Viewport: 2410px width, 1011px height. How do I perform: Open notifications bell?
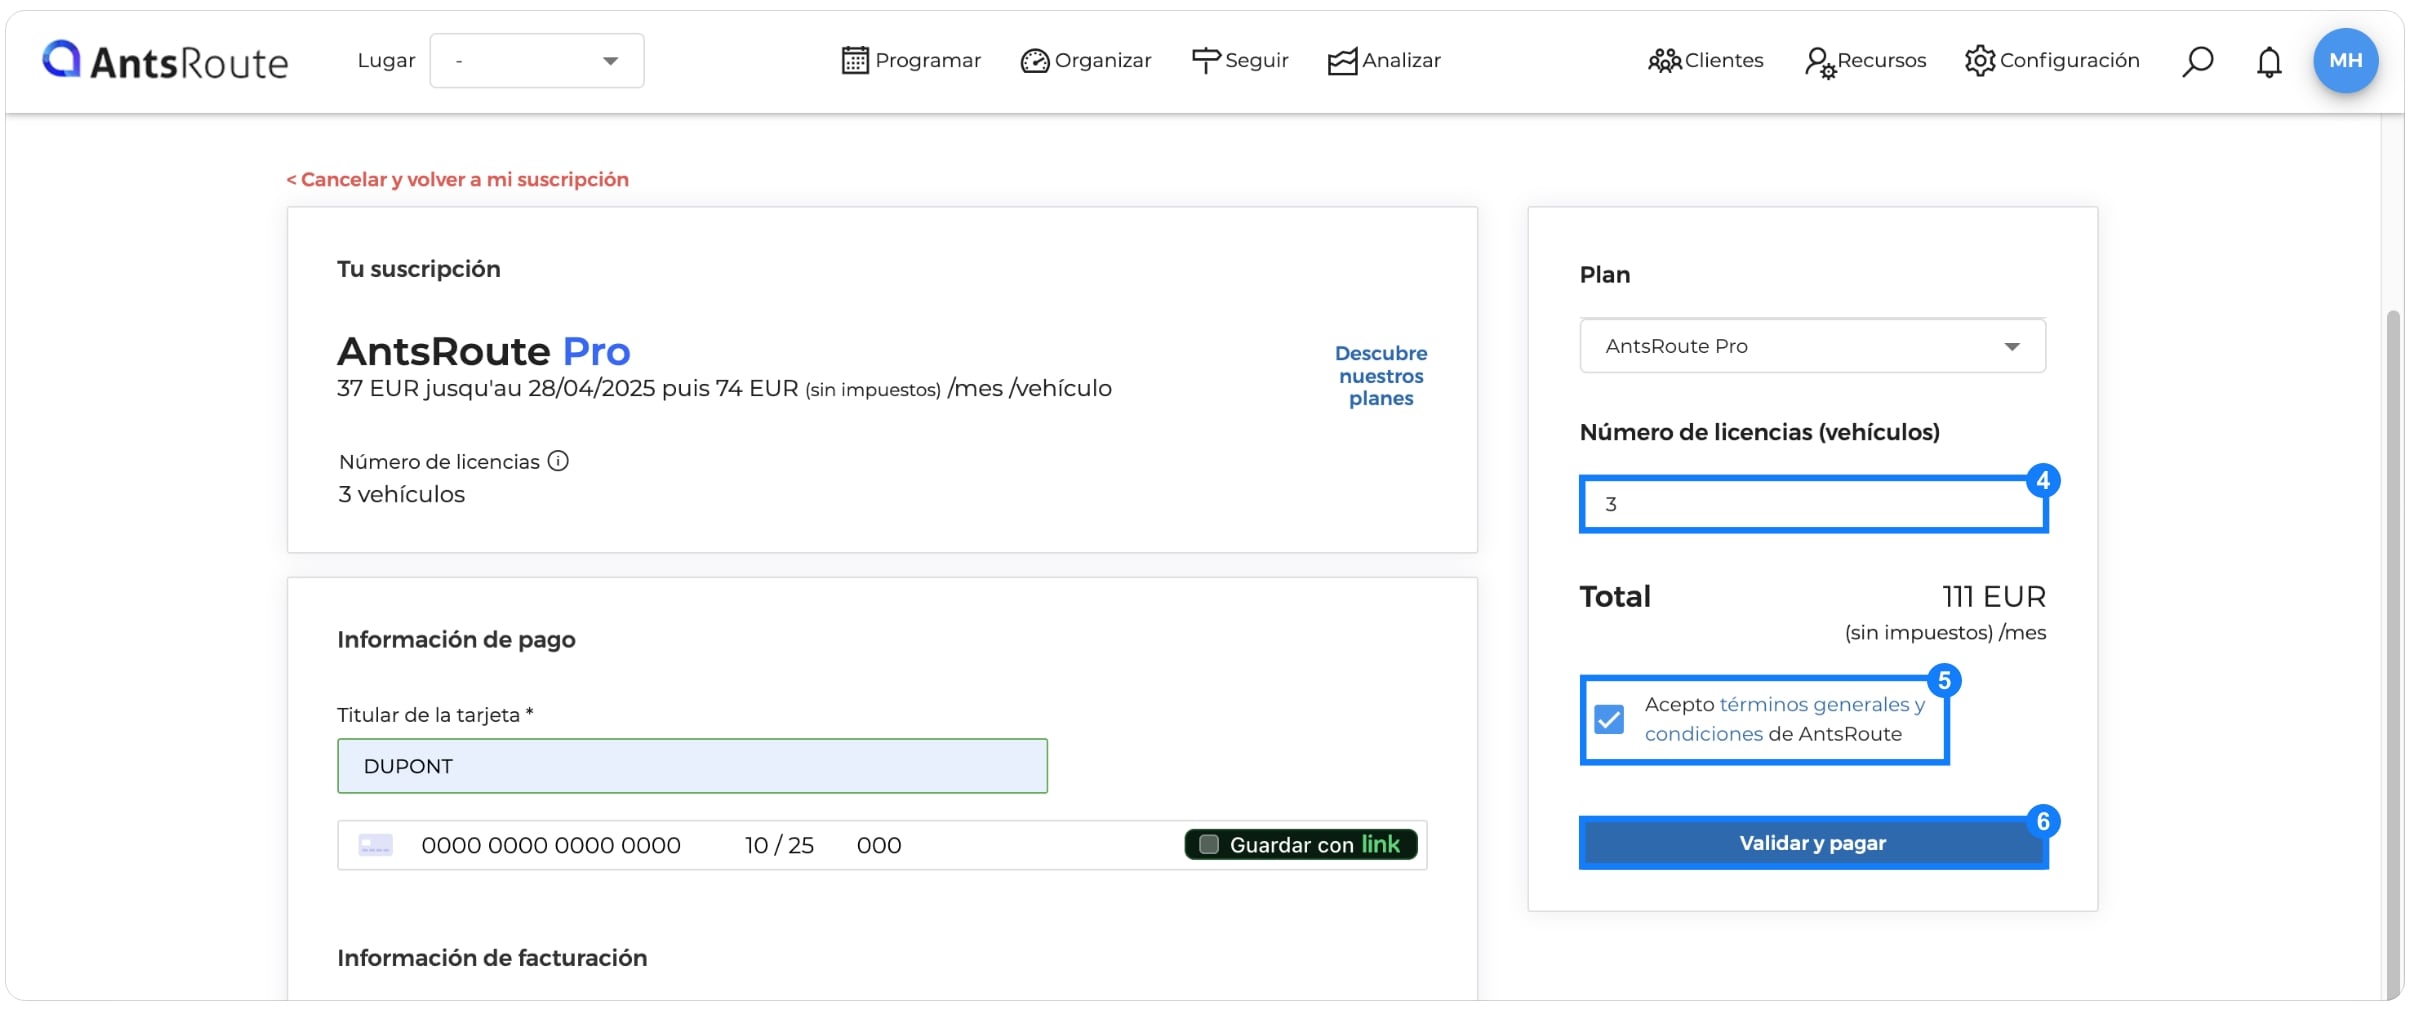(2269, 62)
